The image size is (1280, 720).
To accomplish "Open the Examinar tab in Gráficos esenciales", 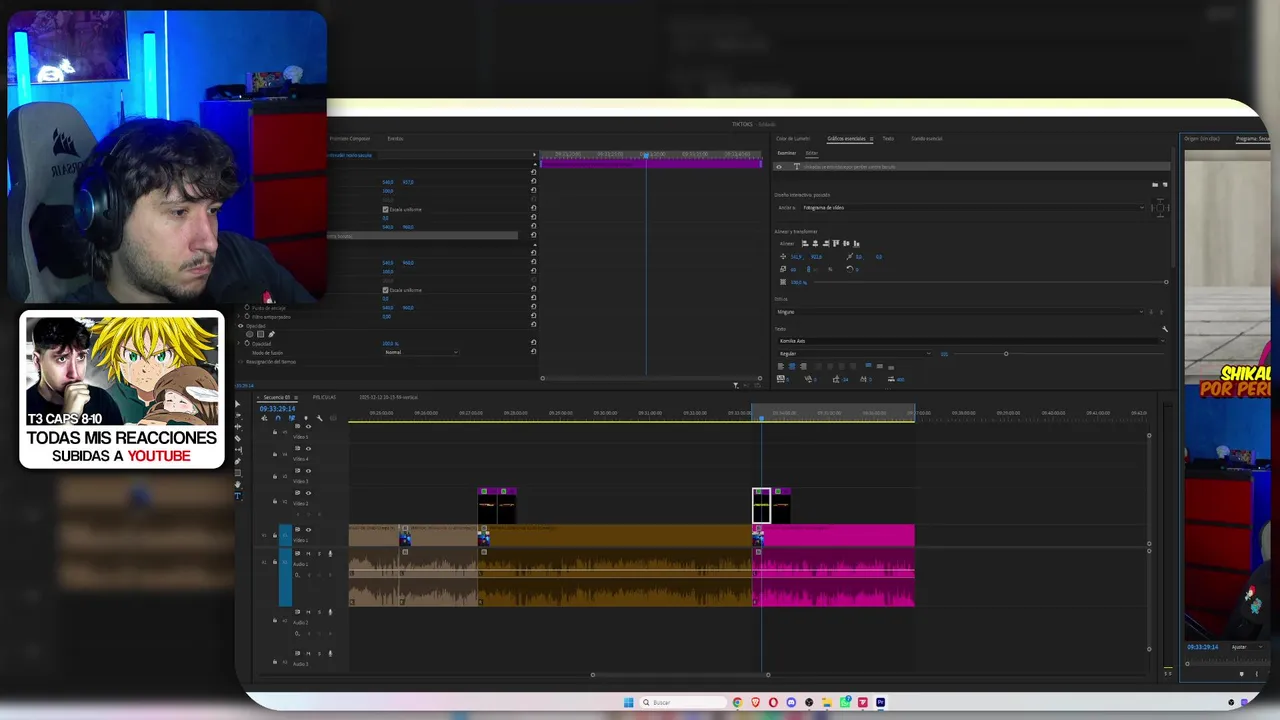I will [x=787, y=153].
